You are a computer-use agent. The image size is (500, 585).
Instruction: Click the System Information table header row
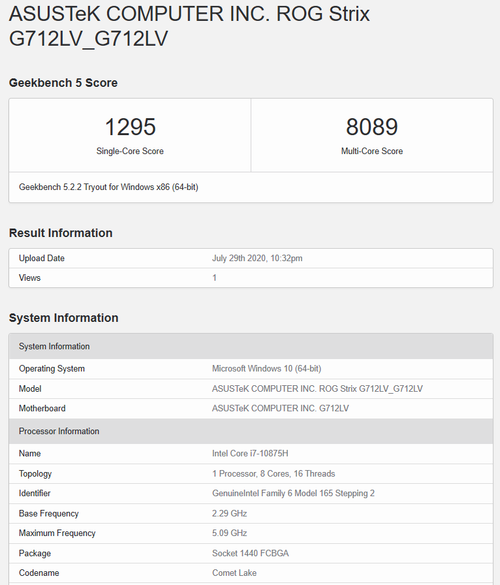click(251, 346)
